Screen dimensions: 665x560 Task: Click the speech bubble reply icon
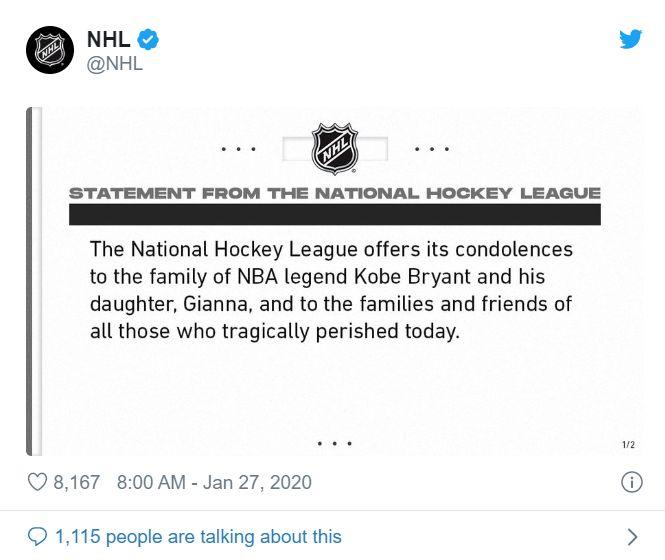click(37, 537)
